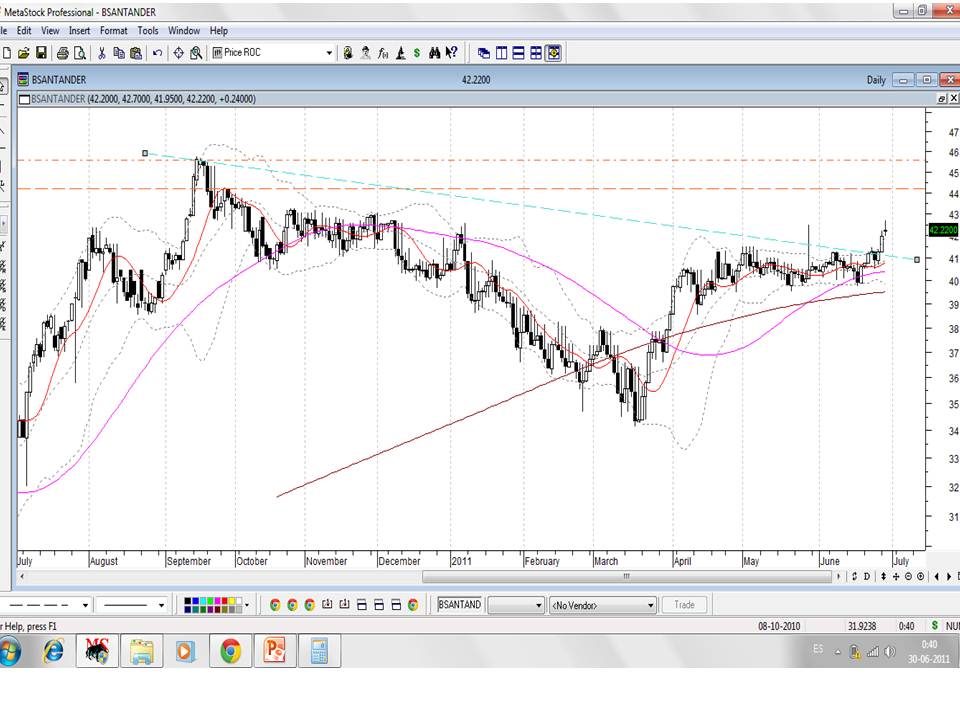The image size is (960, 720).
Task: Click the 'D' daily periodicity icon
Action: [867, 576]
